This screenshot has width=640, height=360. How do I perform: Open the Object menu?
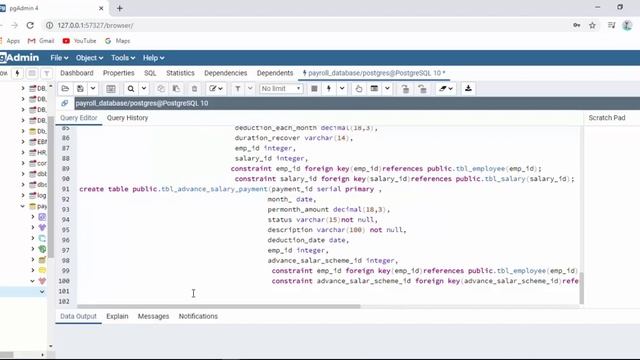pos(89,58)
